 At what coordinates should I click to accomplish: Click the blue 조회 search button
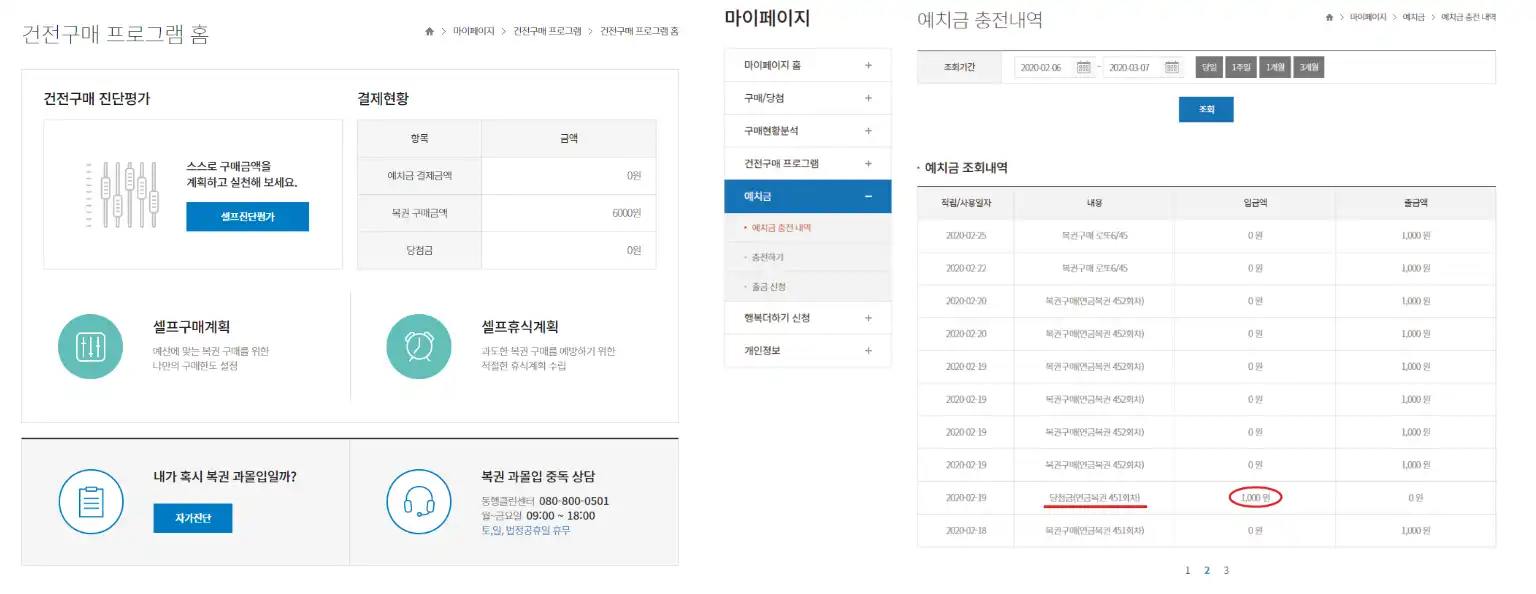click(1205, 109)
